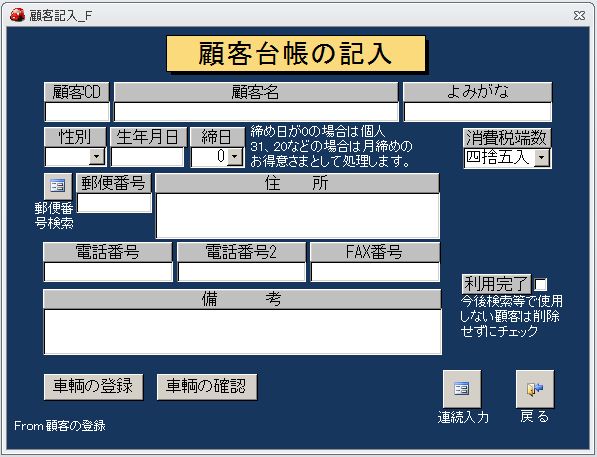Click the よみがな header label
Viewport: 597px width, 457px height.
(x=477, y=92)
